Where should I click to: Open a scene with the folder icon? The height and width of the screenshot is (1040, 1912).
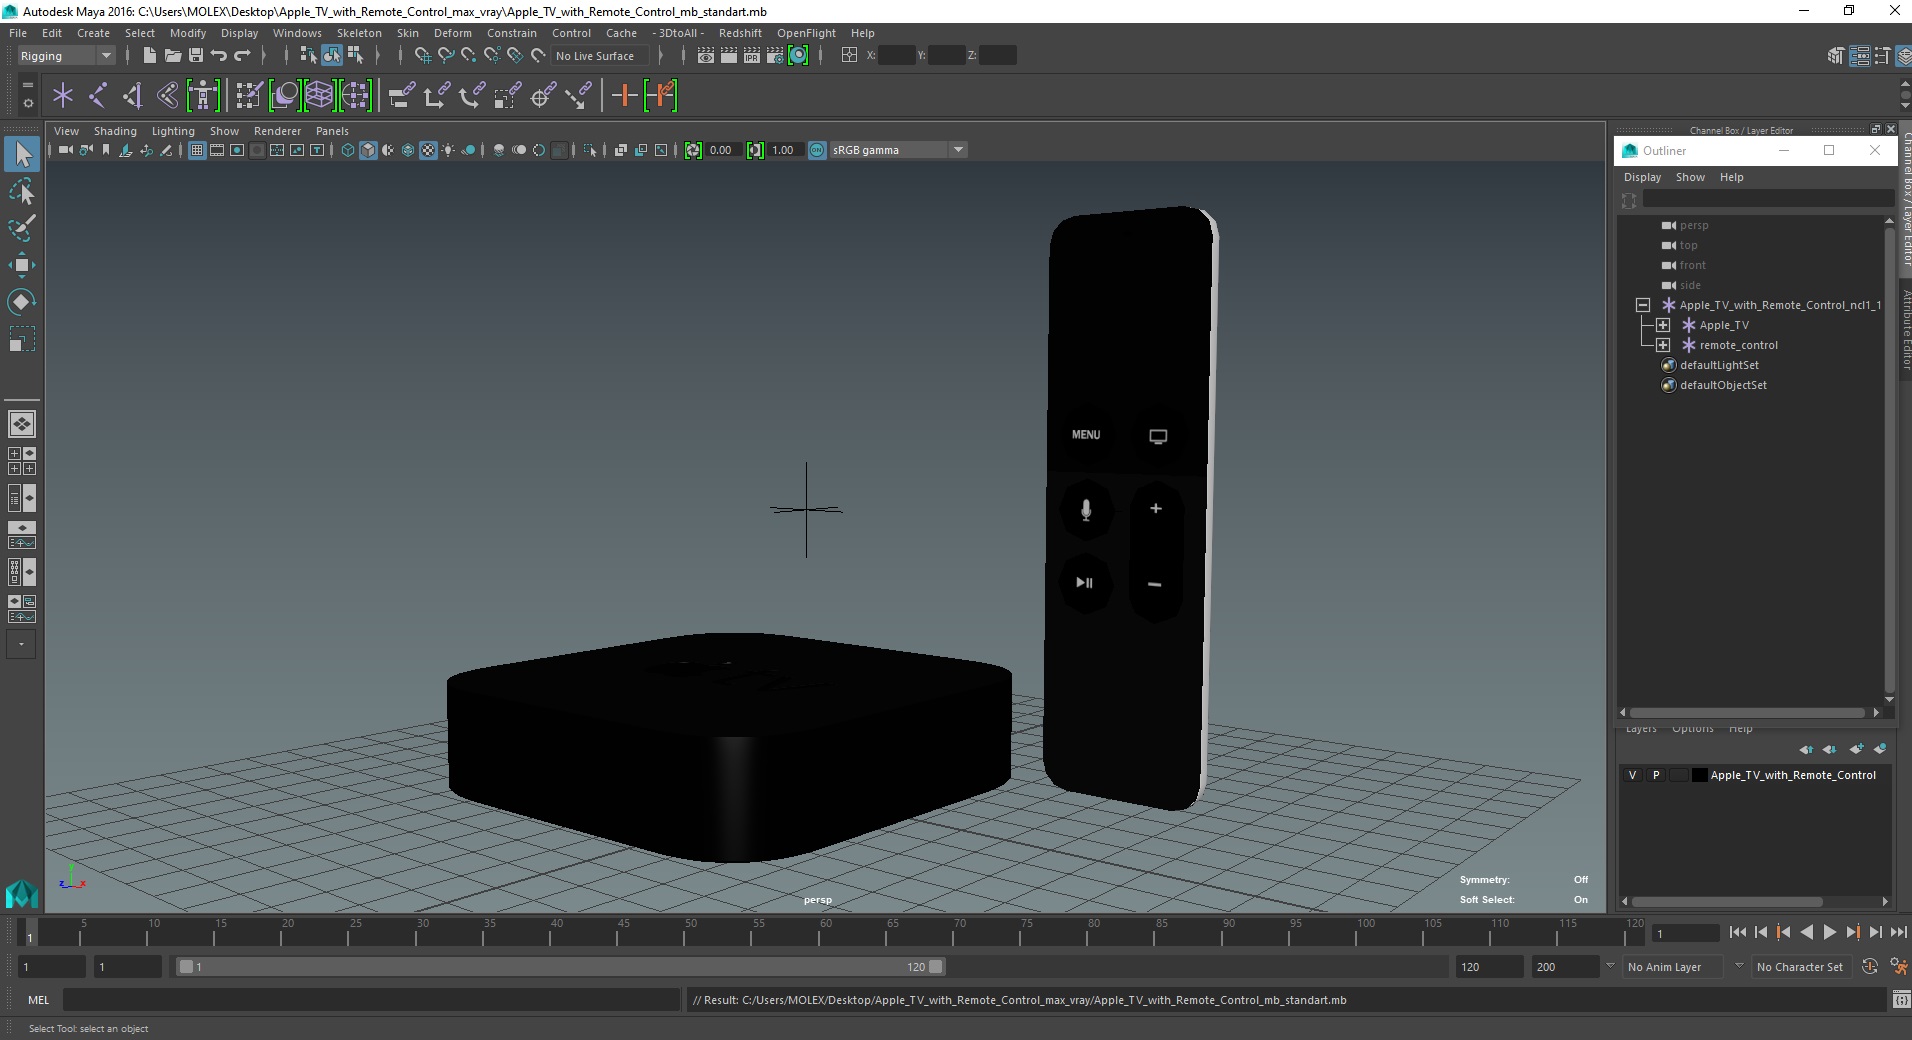(x=172, y=56)
